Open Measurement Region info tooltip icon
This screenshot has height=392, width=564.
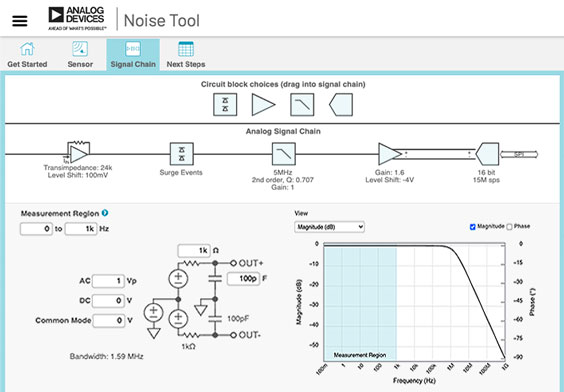(x=105, y=213)
